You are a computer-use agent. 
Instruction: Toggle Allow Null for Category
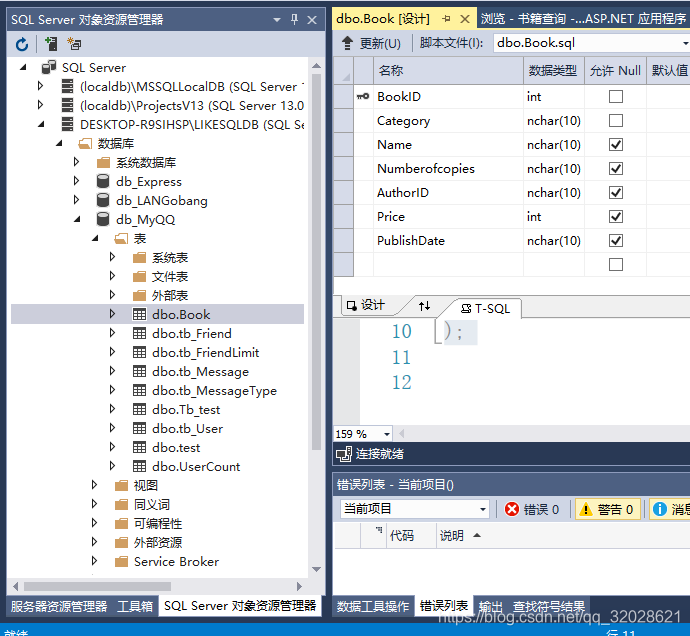pyautogui.click(x=616, y=120)
